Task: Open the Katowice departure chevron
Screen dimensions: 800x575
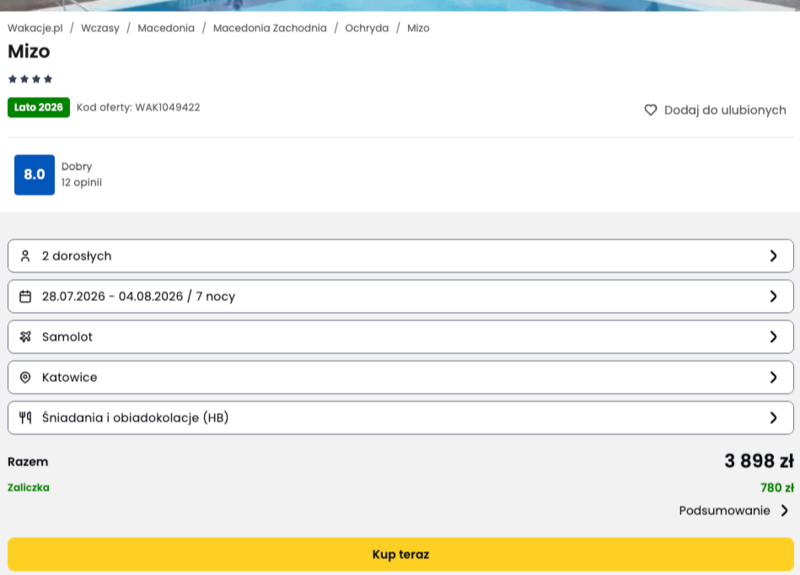Action: 773,377
